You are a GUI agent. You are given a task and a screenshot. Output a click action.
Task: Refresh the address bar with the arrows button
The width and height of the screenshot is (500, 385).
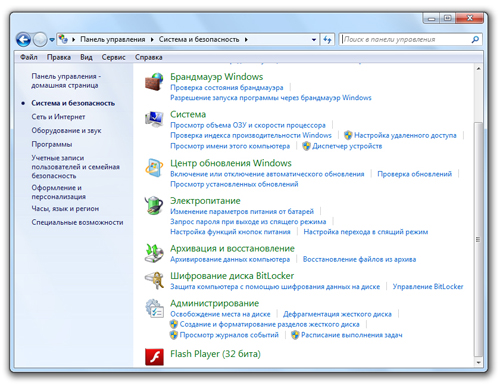coord(327,40)
